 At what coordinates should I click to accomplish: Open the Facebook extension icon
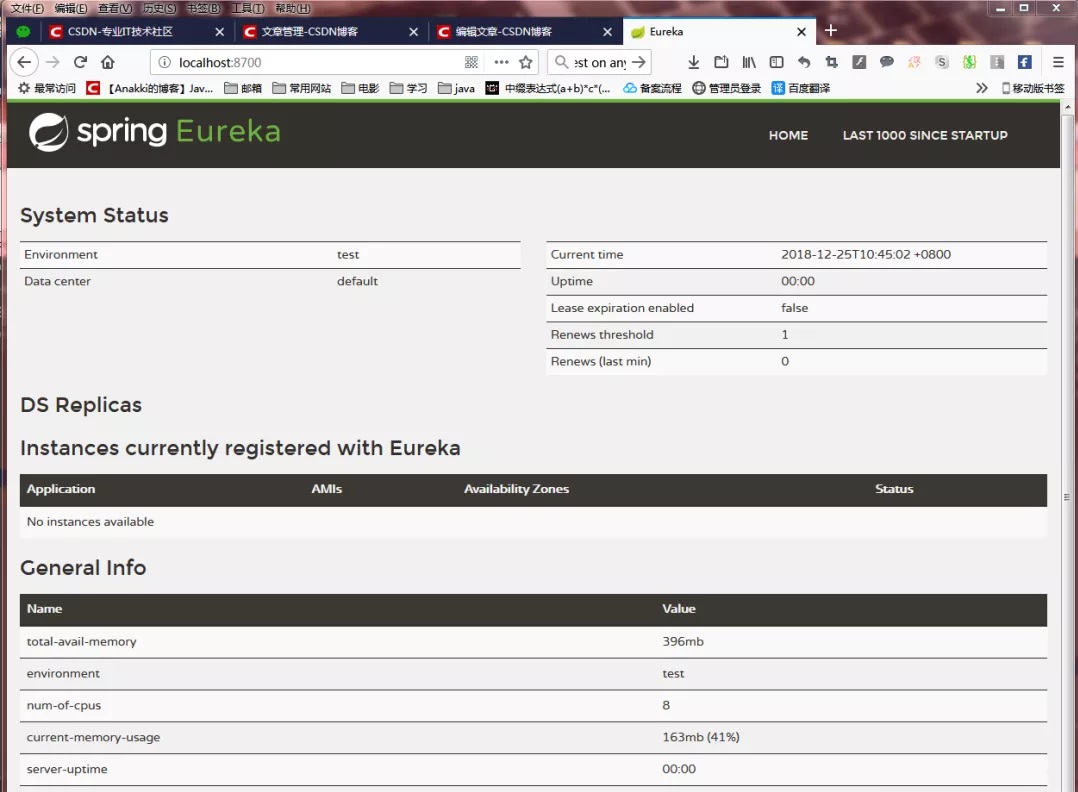(x=1024, y=63)
